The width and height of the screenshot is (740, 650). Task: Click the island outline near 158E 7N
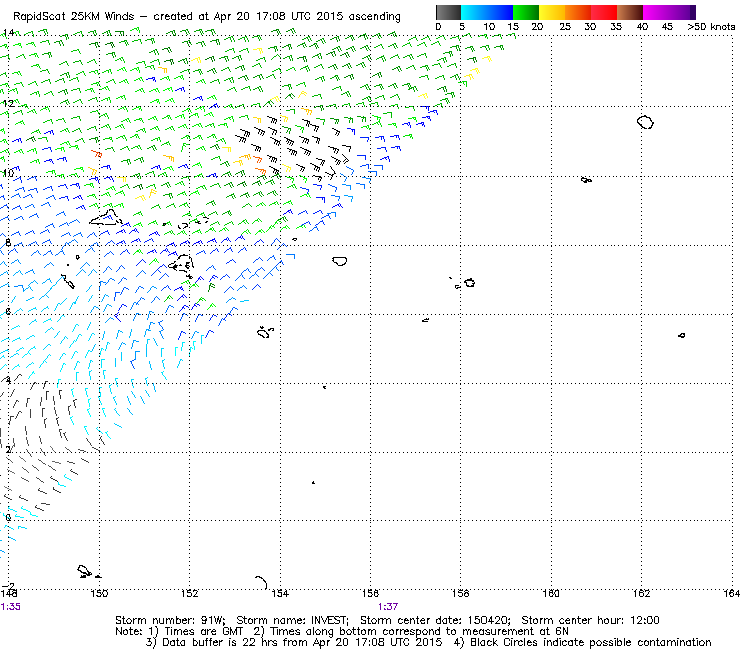point(470,283)
